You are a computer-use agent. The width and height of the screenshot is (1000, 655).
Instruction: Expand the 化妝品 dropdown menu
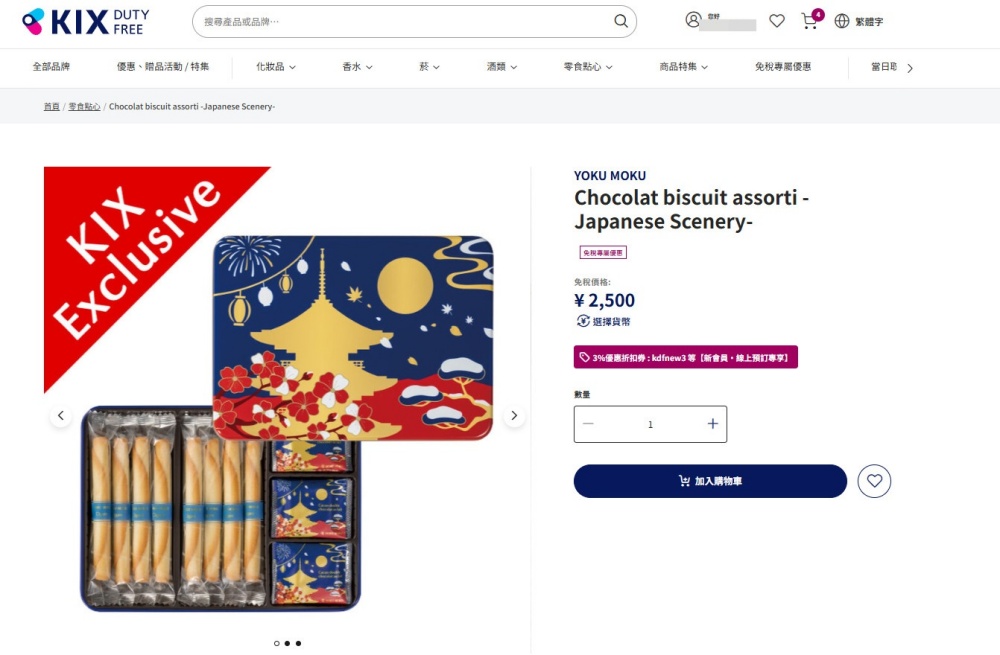(x=276, y=67)
